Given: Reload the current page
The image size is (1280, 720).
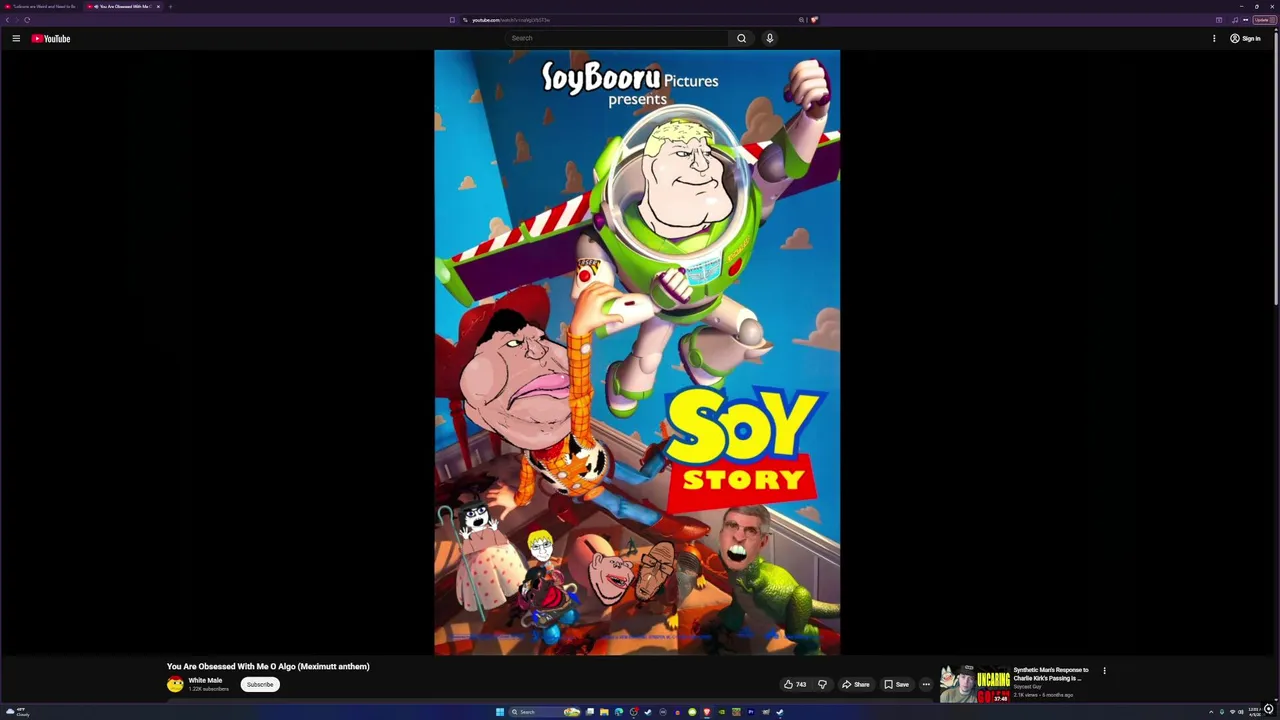Looking at the screenshot, I should 27,20.
